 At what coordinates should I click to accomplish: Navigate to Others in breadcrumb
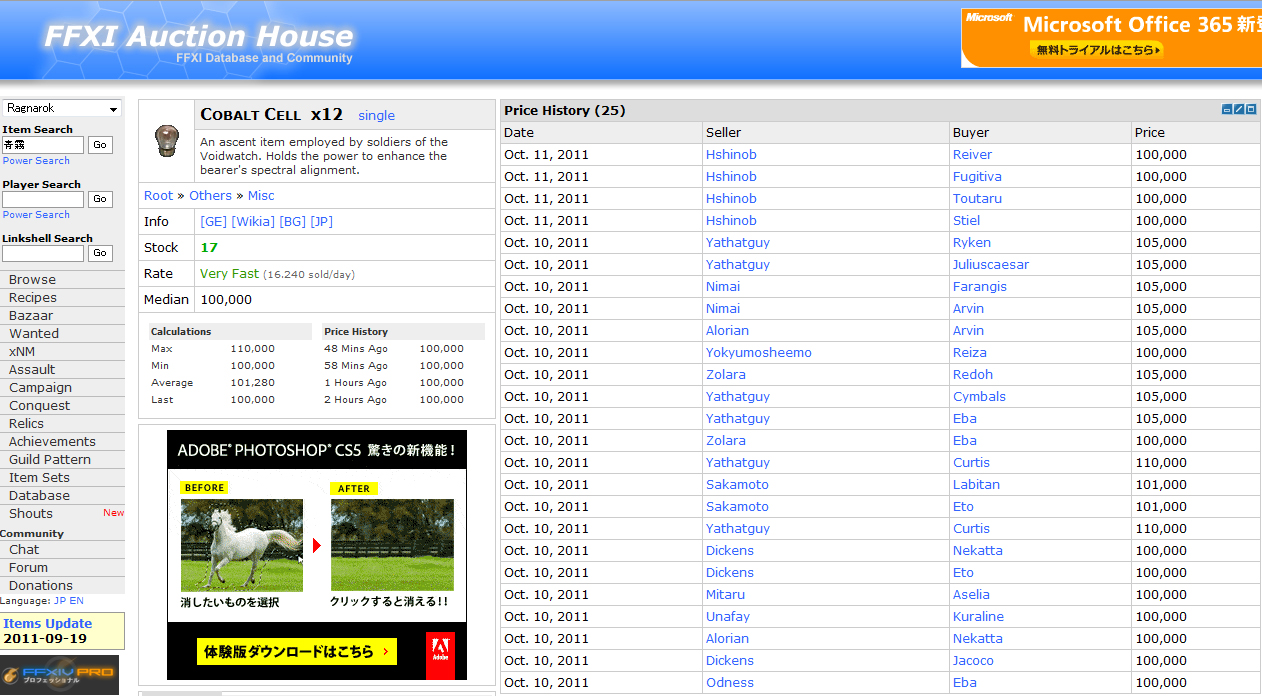pyautogui.click(x=210, y=196)
